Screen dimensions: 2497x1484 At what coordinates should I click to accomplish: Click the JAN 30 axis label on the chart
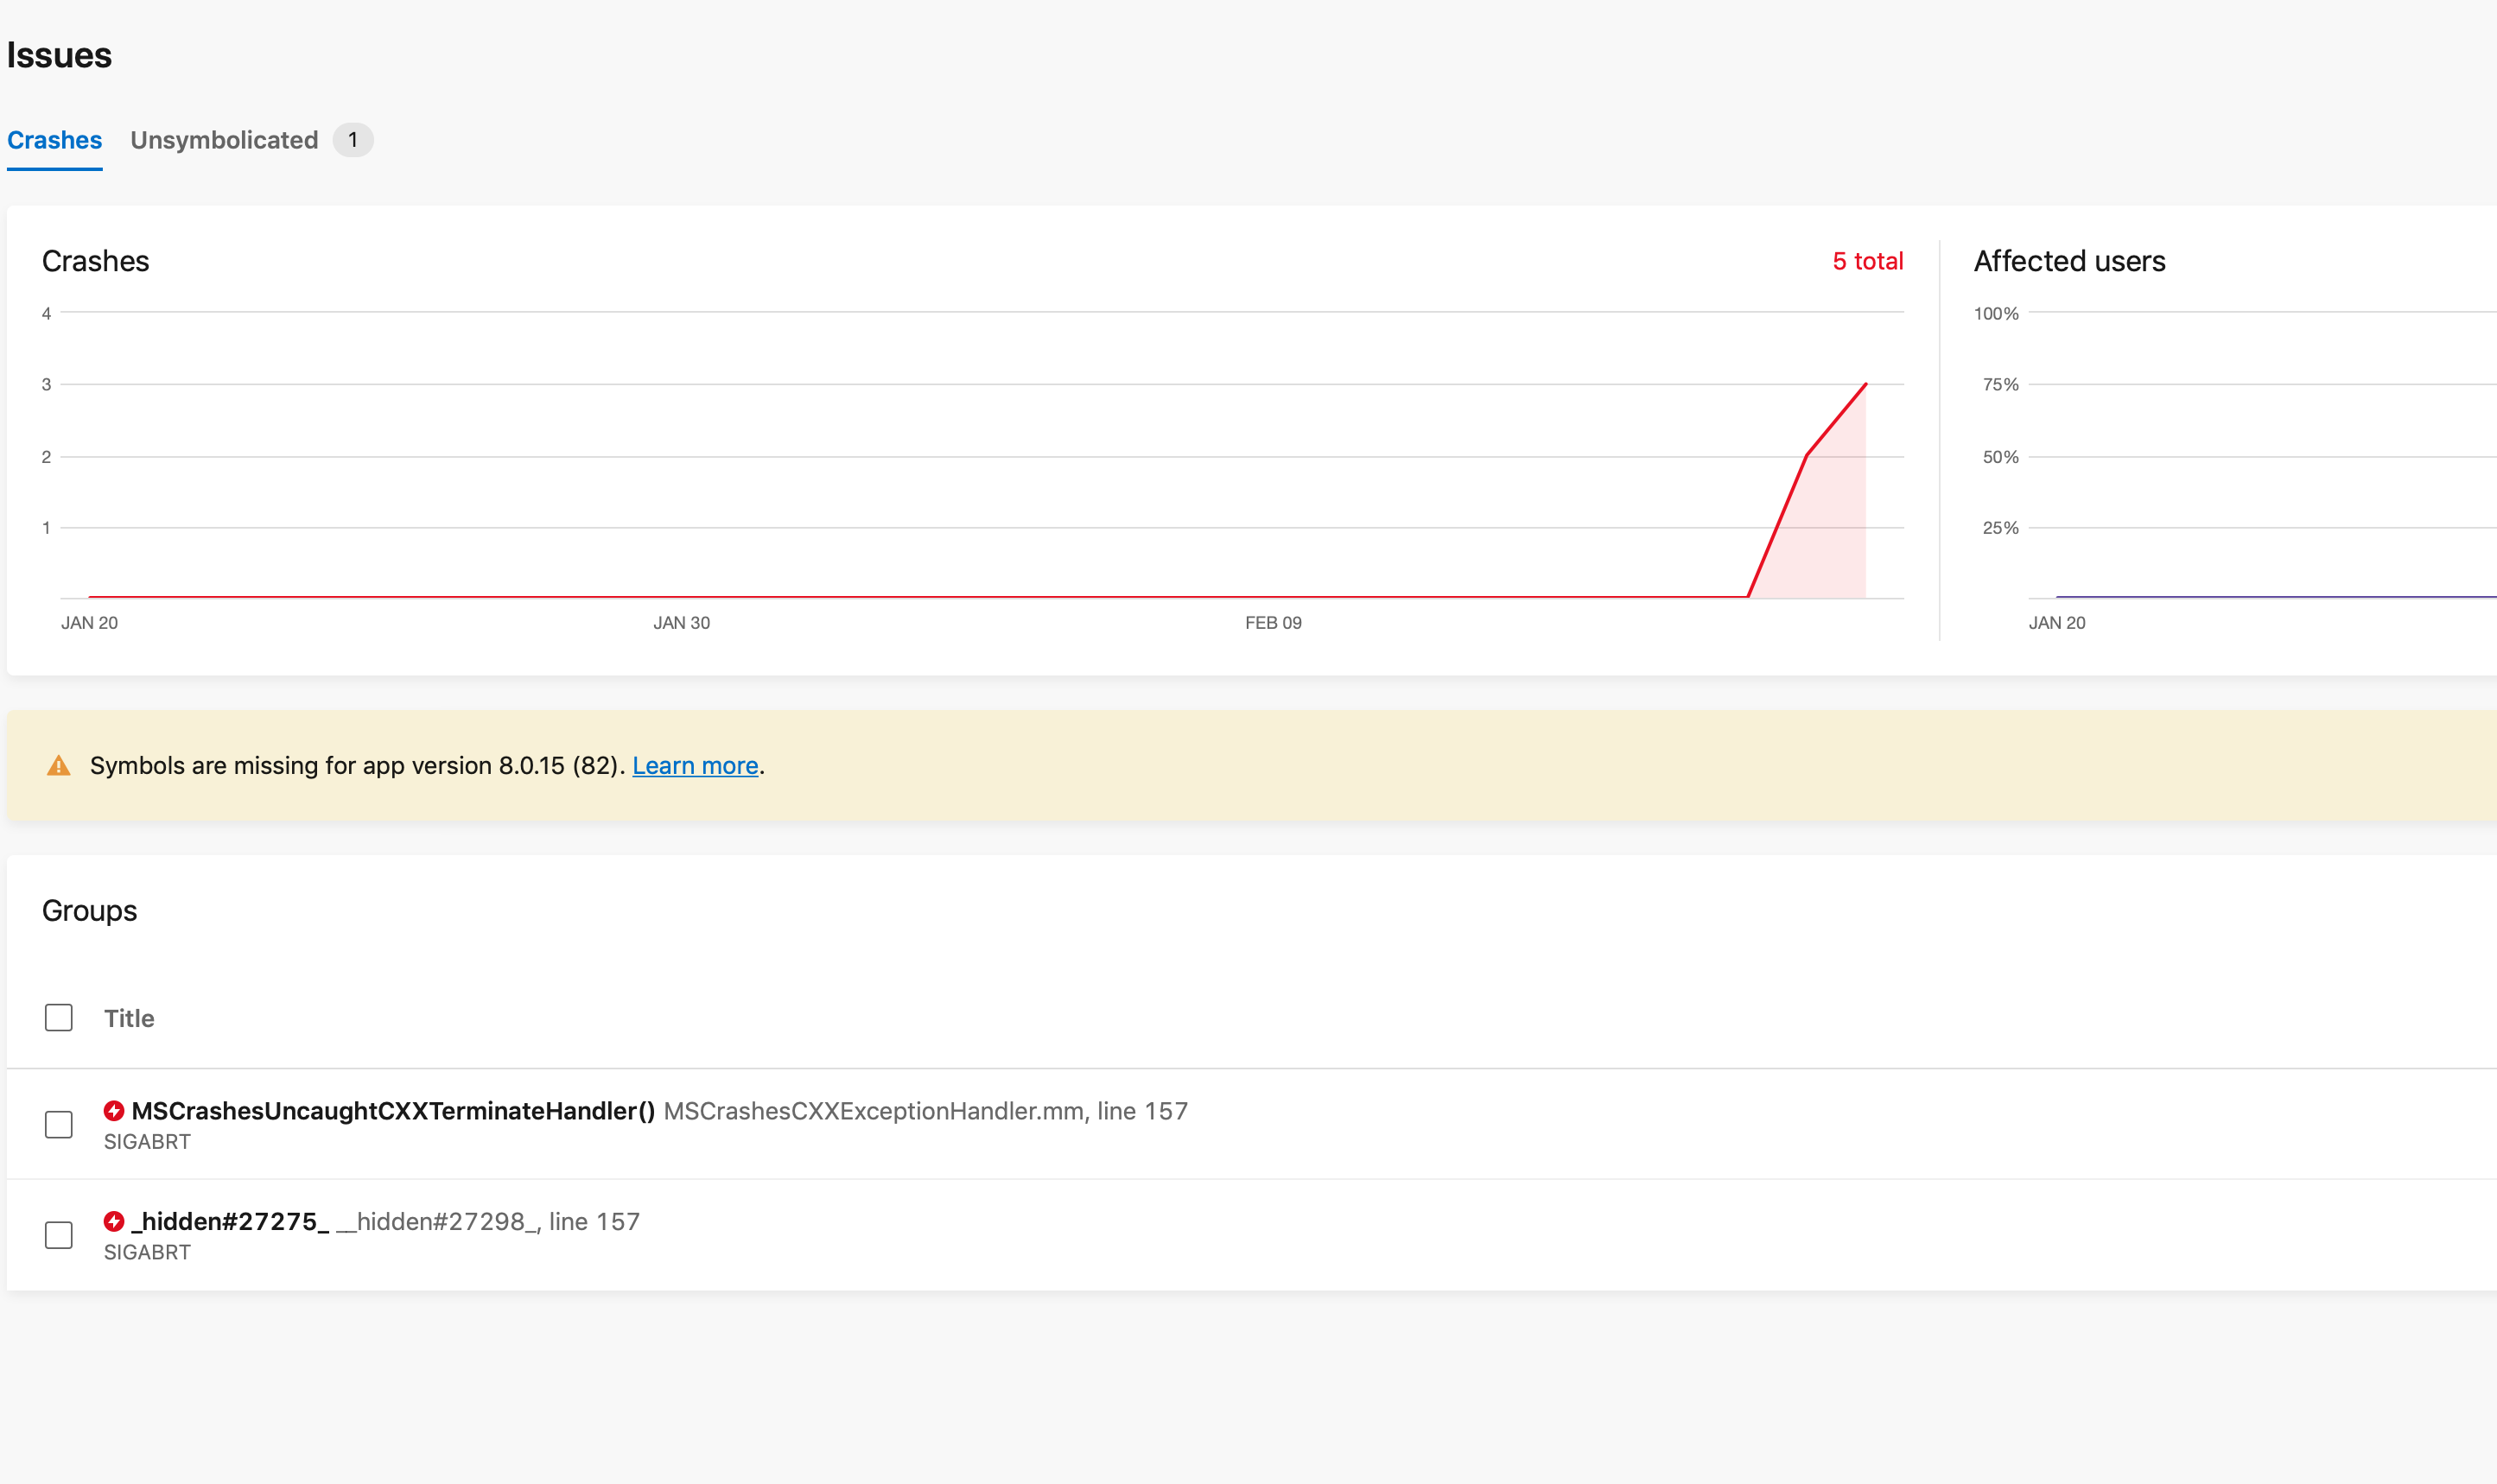point(683,622)
